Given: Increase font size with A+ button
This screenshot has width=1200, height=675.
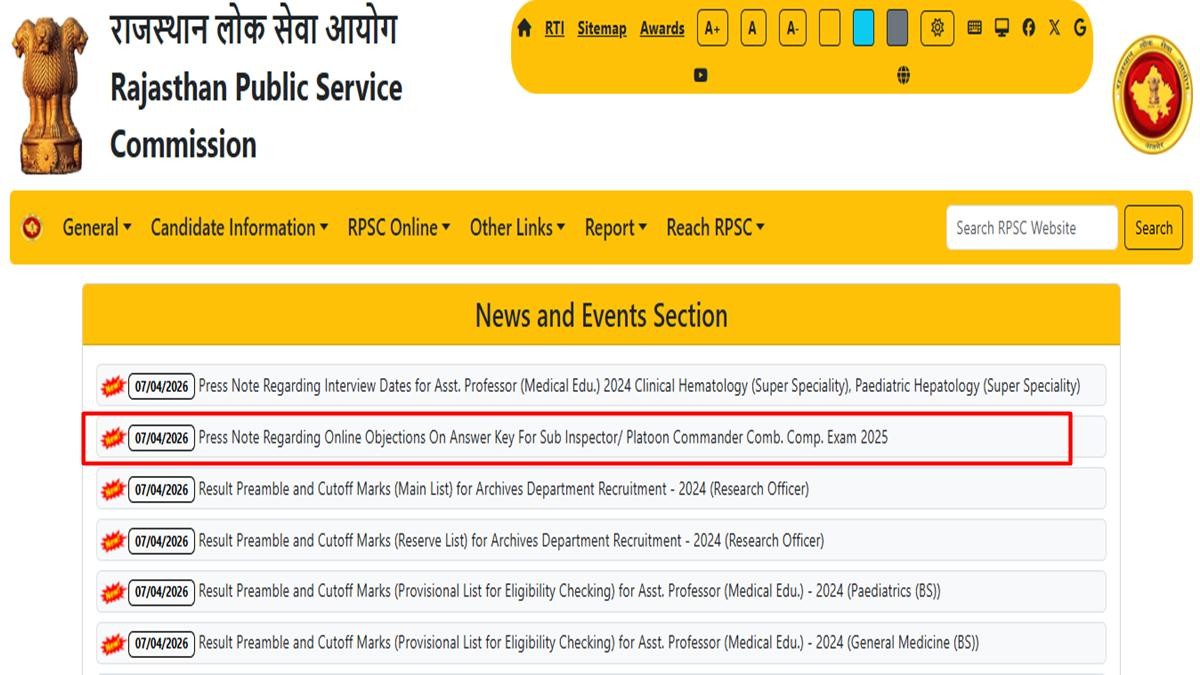Looking at the screenshot, I should (x=712, y=29).
